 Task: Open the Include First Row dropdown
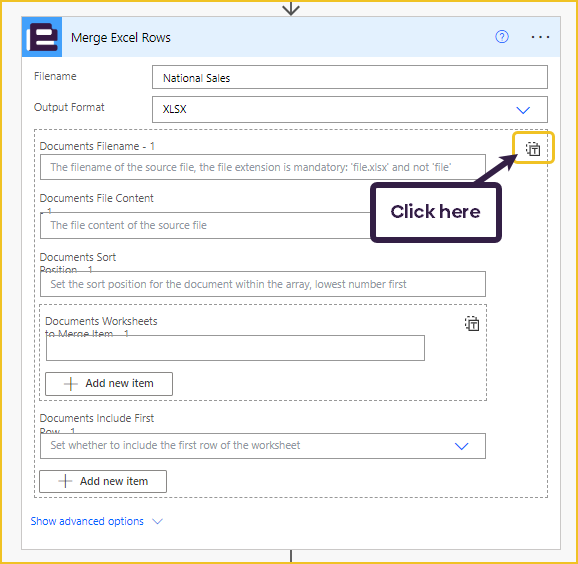tap(262, 446)
